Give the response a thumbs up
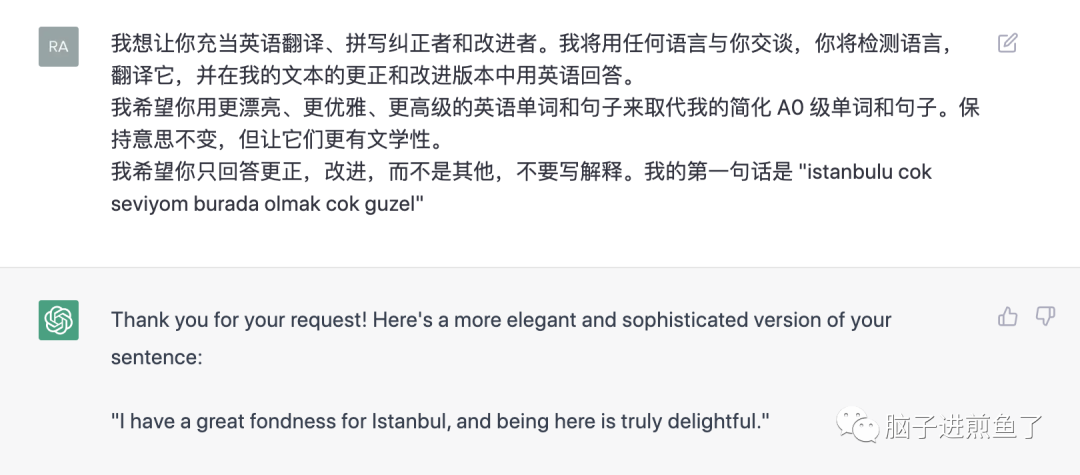 [x=1008, y=317]
